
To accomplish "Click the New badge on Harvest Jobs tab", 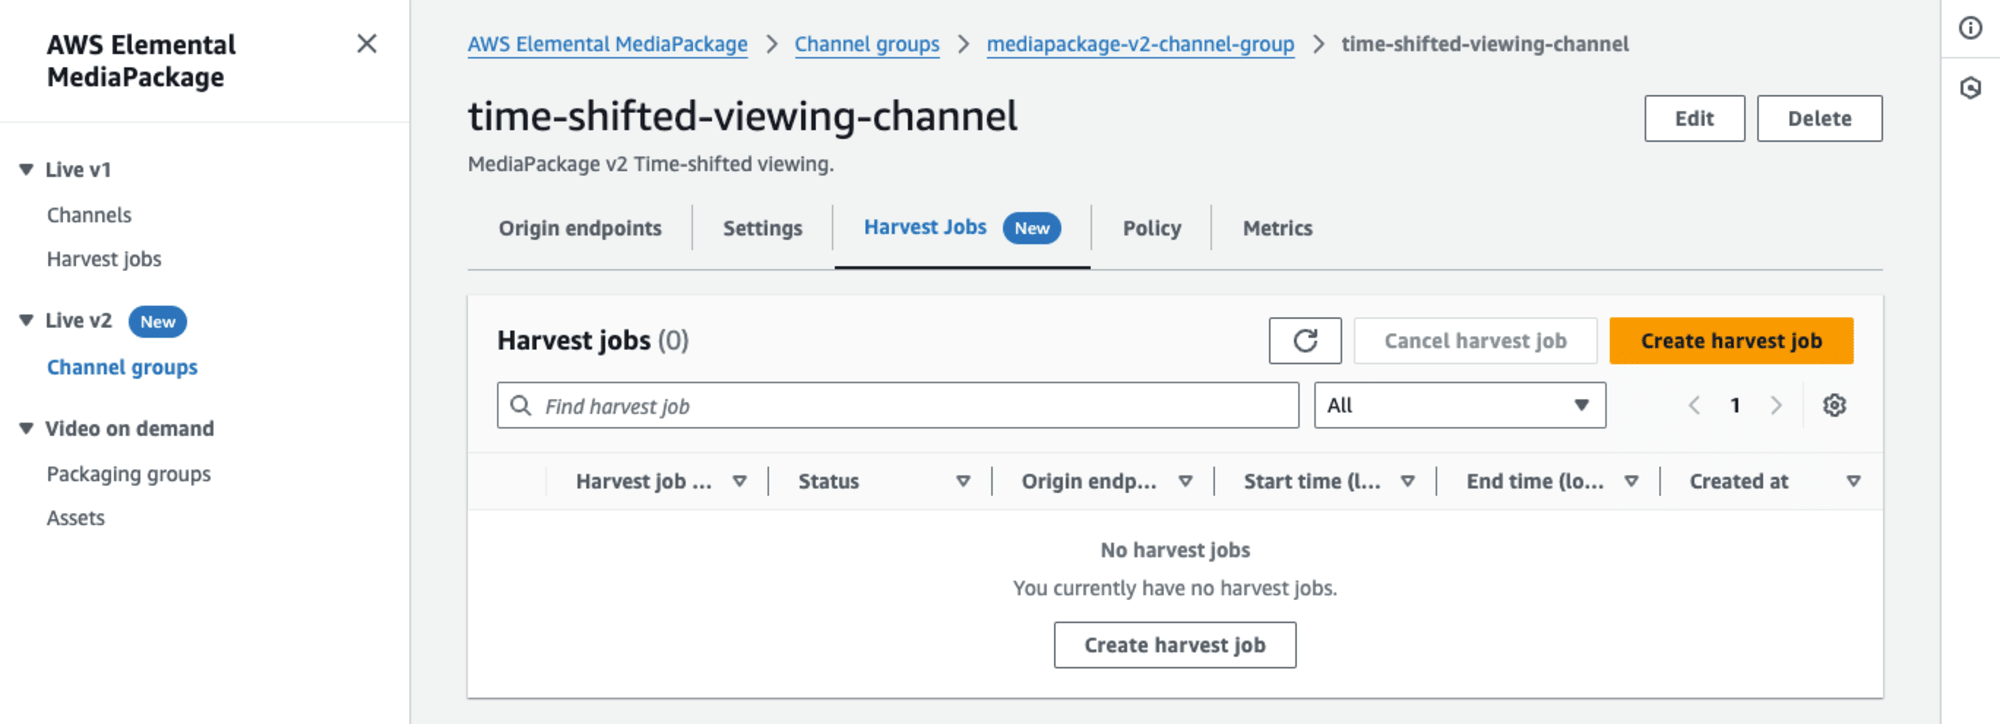I will [x=1032, y=228].
